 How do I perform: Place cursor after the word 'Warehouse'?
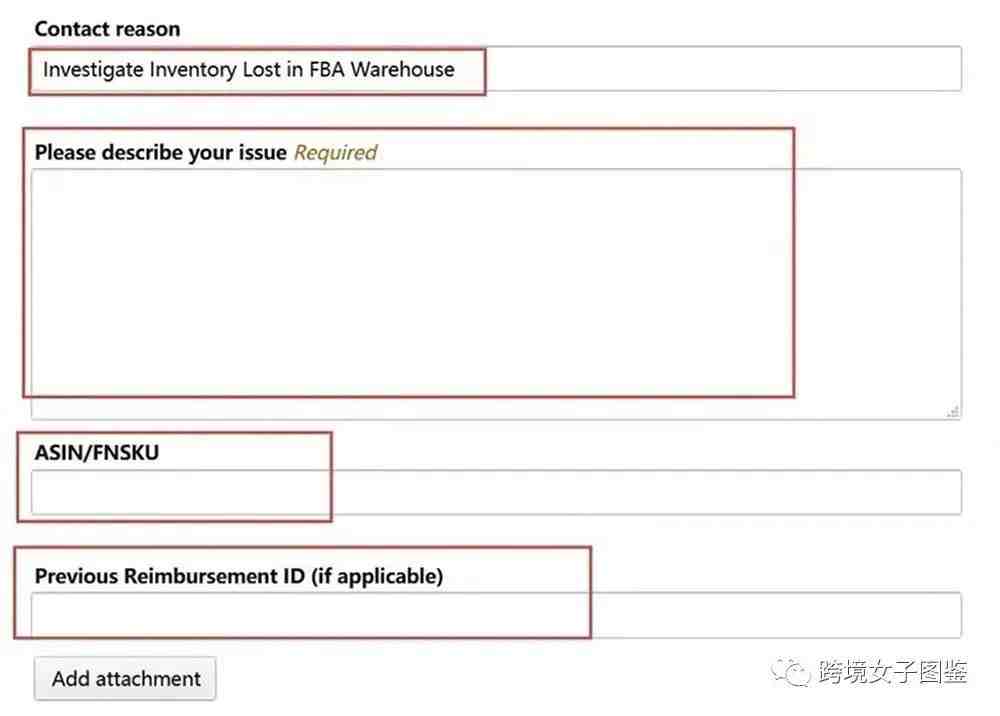(x=457, y=69)
